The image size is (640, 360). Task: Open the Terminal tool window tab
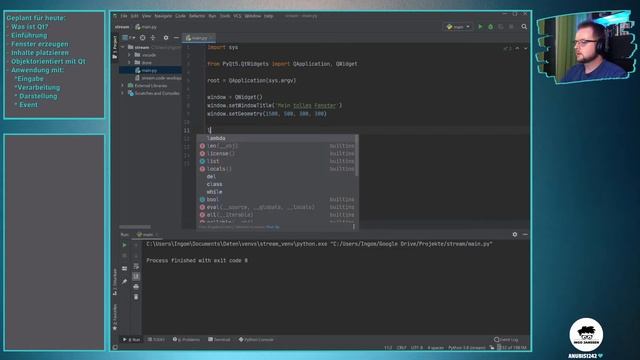pos(219,340)
